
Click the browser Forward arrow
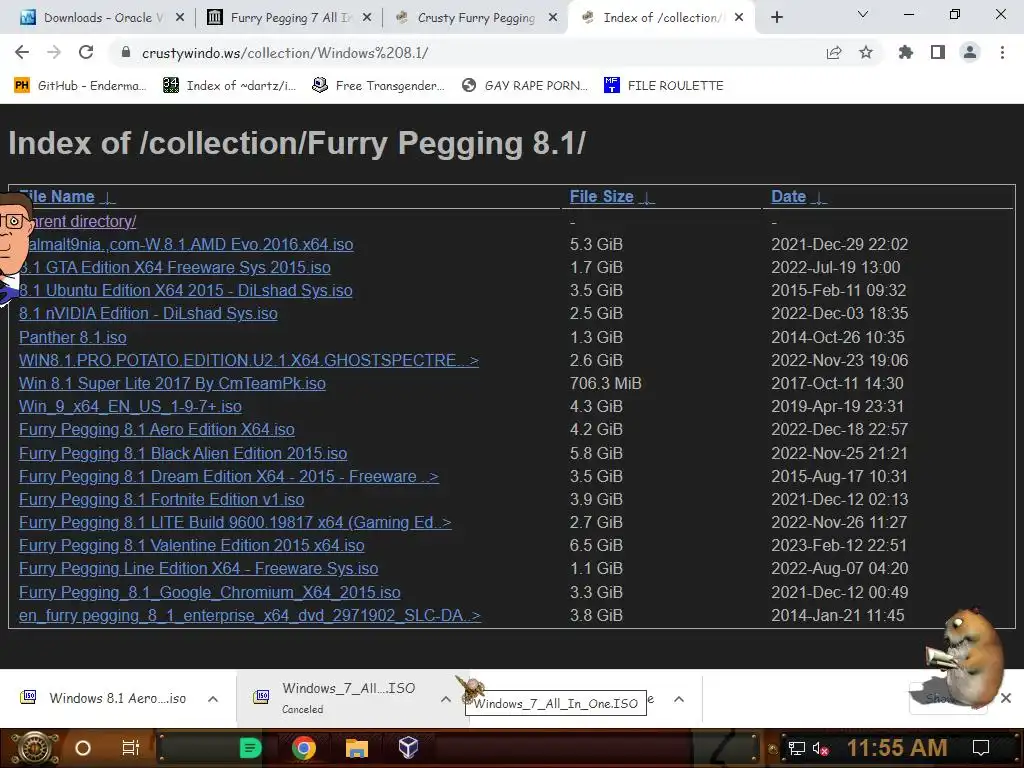pos(54,52)
